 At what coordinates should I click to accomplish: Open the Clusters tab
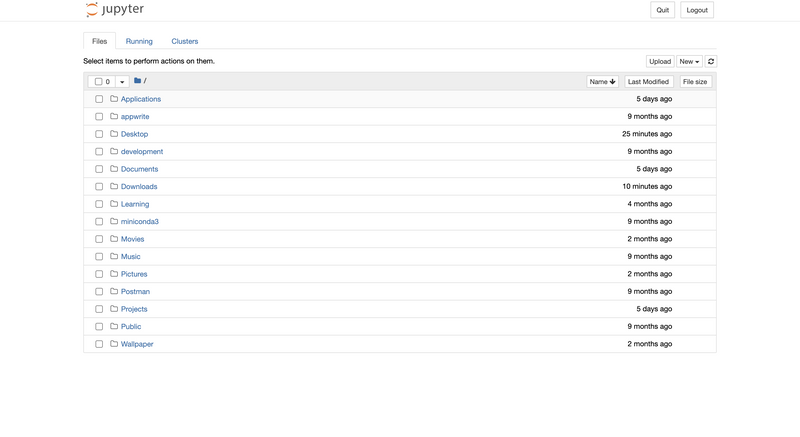tap(185, 41)
